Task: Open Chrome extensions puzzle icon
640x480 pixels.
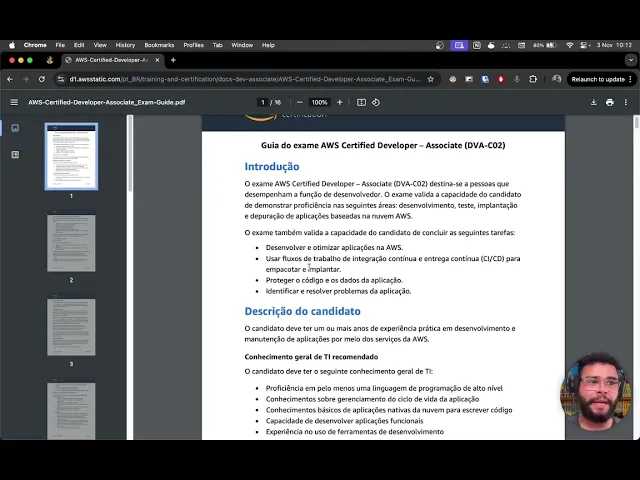Action: point(533,79)
